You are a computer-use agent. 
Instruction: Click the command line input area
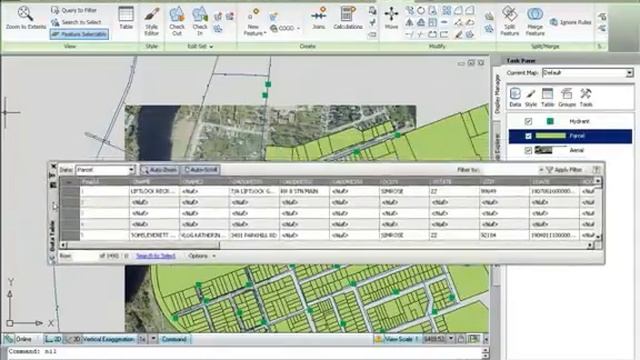coord(244,352)
